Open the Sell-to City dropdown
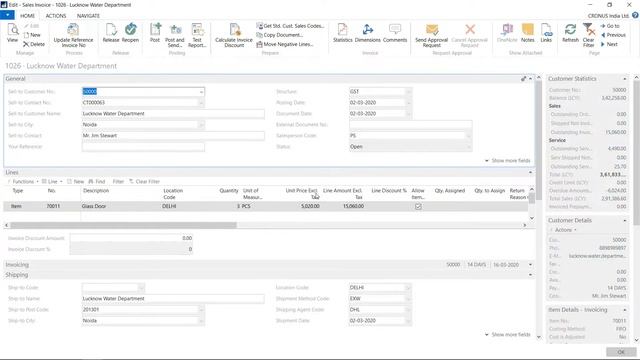The height and width of the screenshot is (360, 640). point(201,125)
